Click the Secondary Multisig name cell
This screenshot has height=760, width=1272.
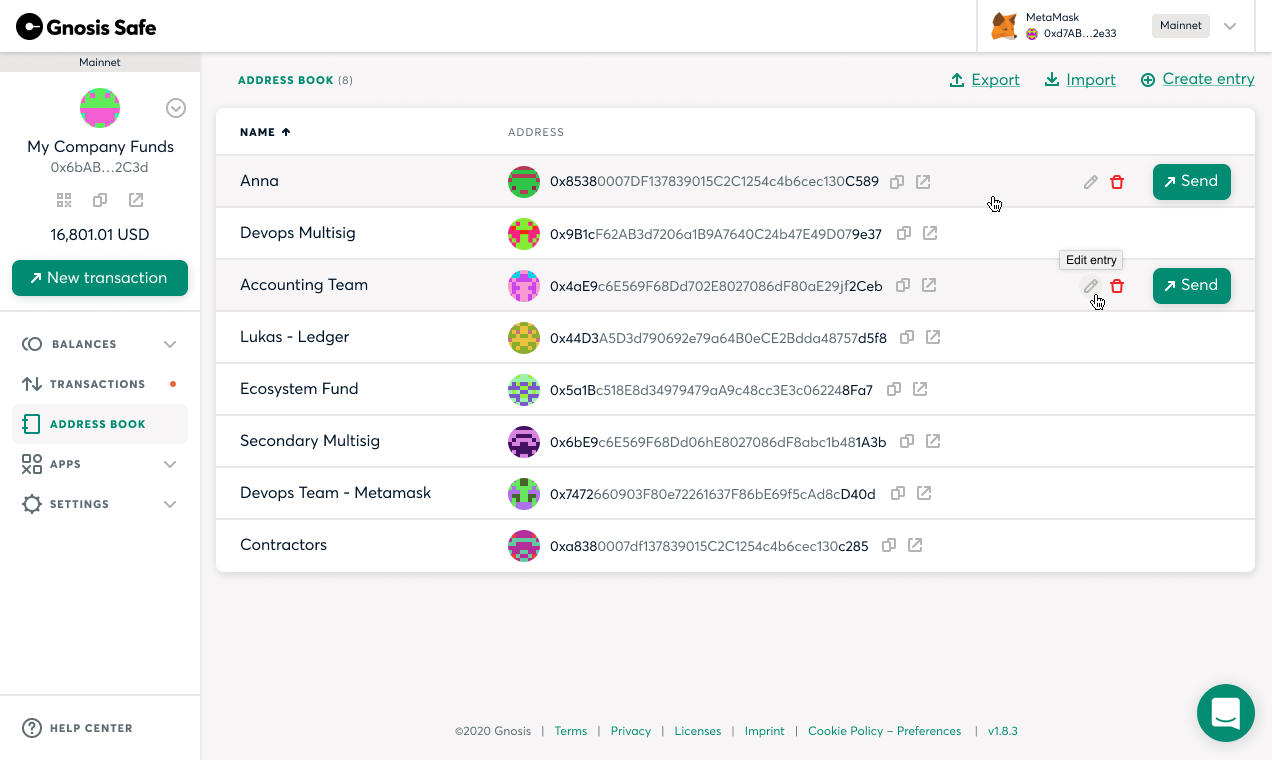310,441
